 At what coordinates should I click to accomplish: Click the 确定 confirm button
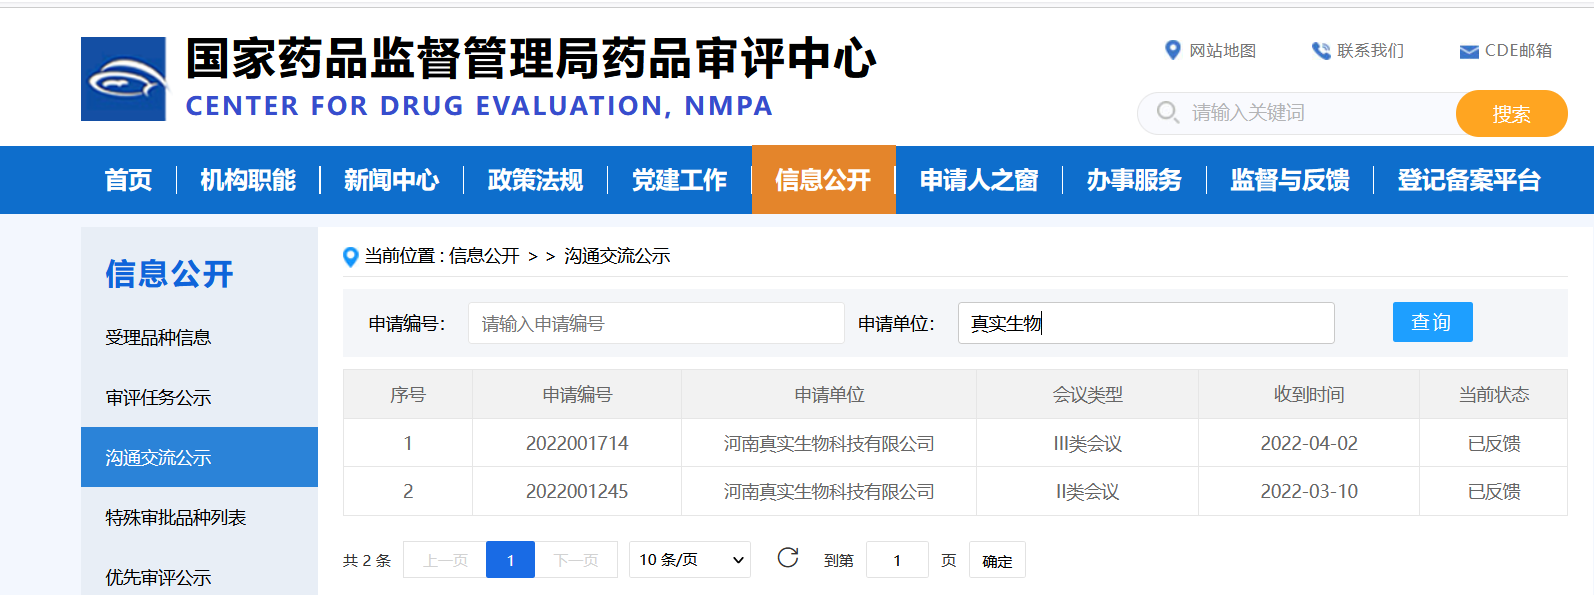(997, 560)
